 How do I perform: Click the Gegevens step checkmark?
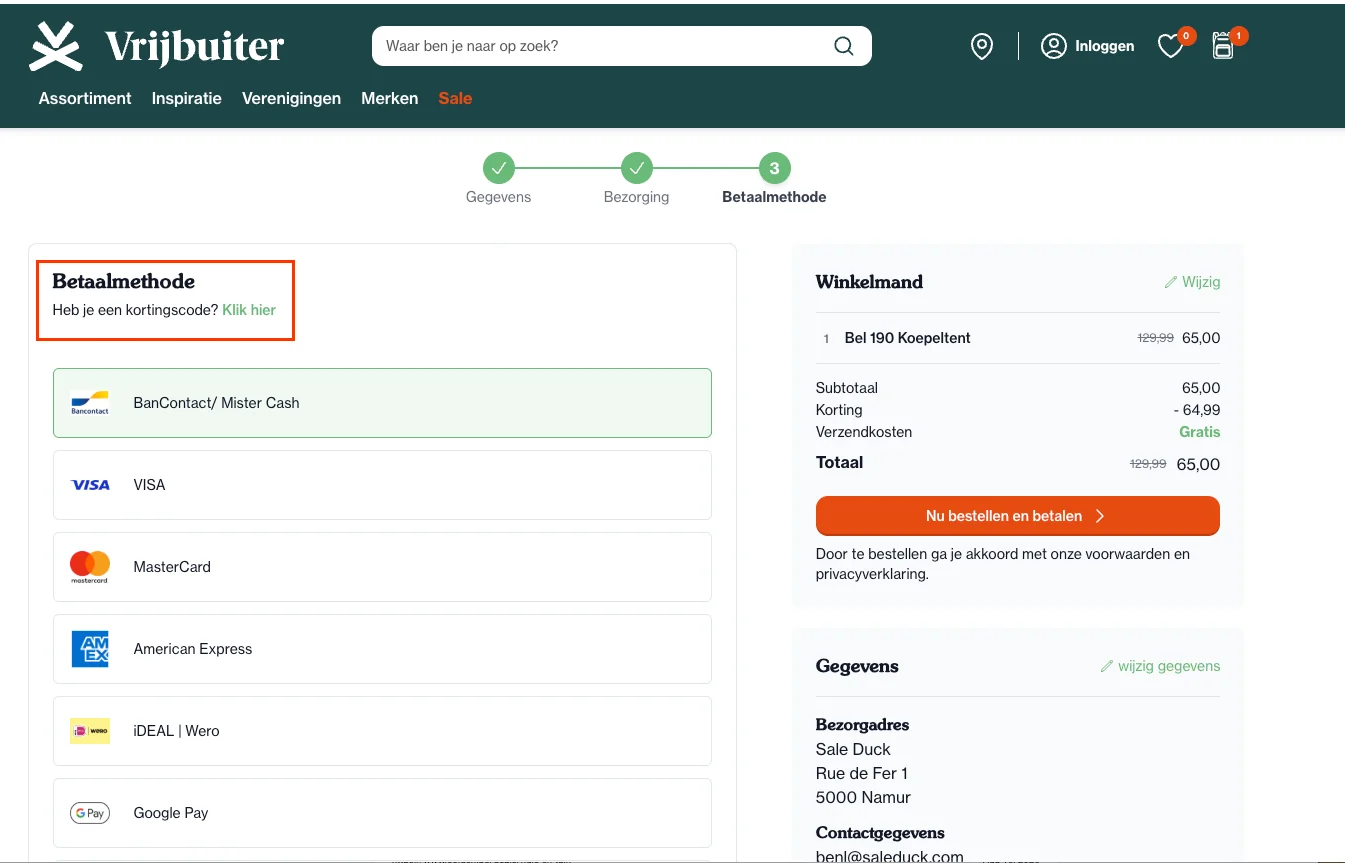click(x=498, y=168)
